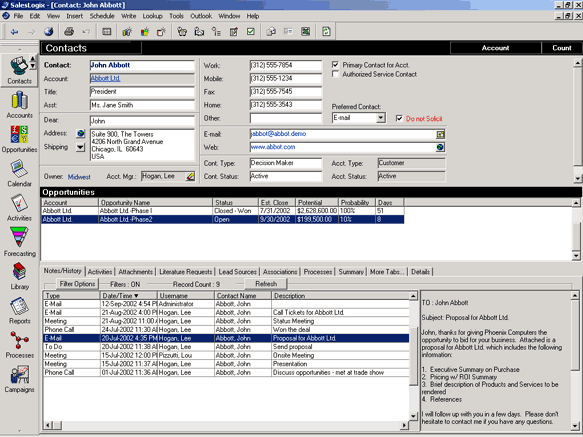
Task: Open Contacts in the navigation bar
Action: coord(19,70)
